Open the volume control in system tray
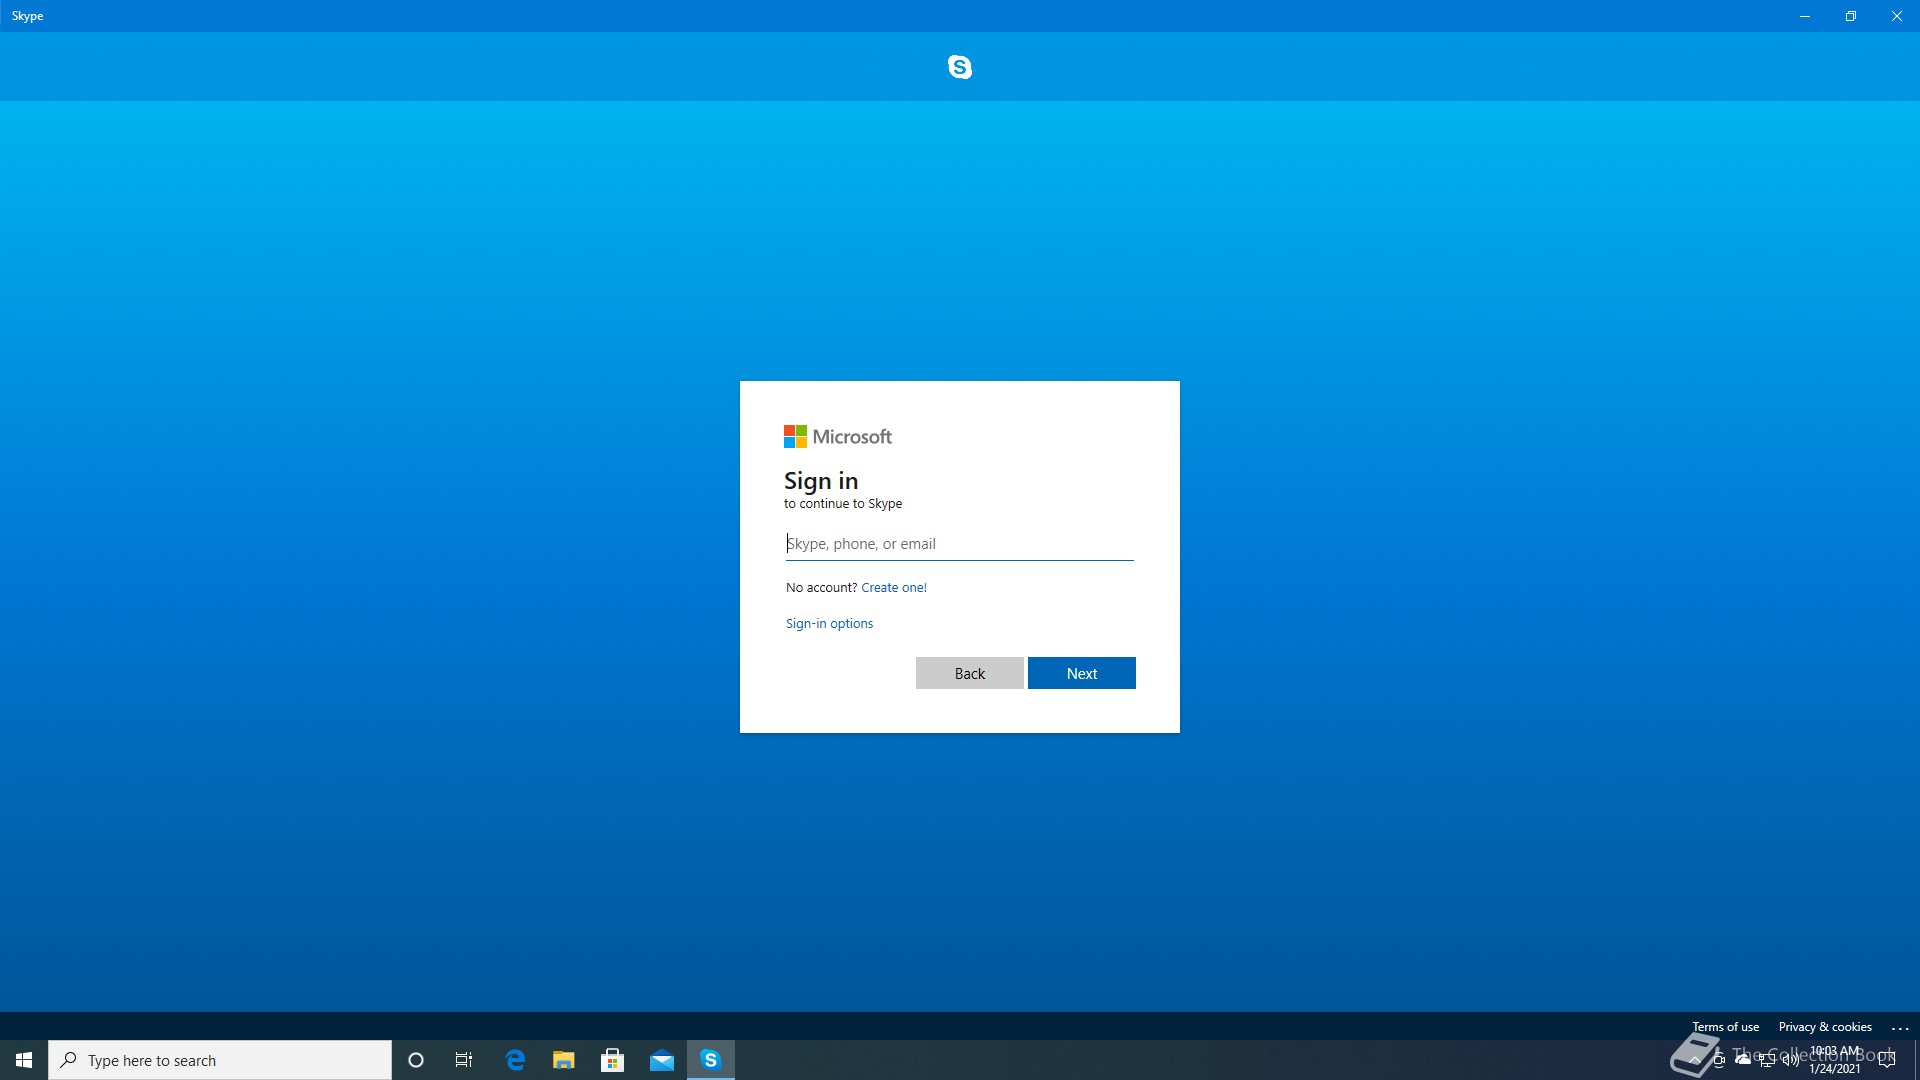The height and width of the screenshot is (1080, 1920). coord(1791,1060)
